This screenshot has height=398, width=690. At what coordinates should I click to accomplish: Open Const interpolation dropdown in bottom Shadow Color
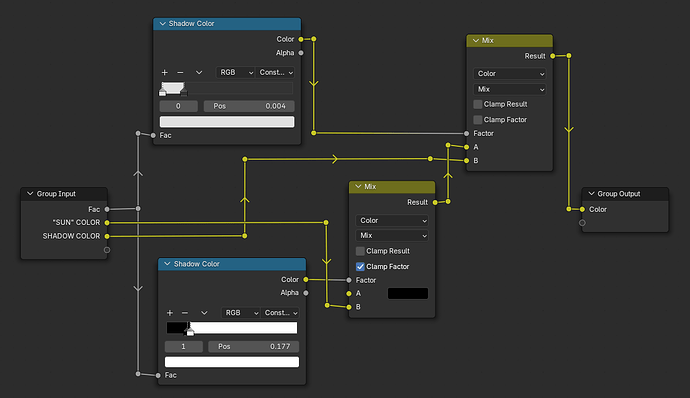(280, 313)
